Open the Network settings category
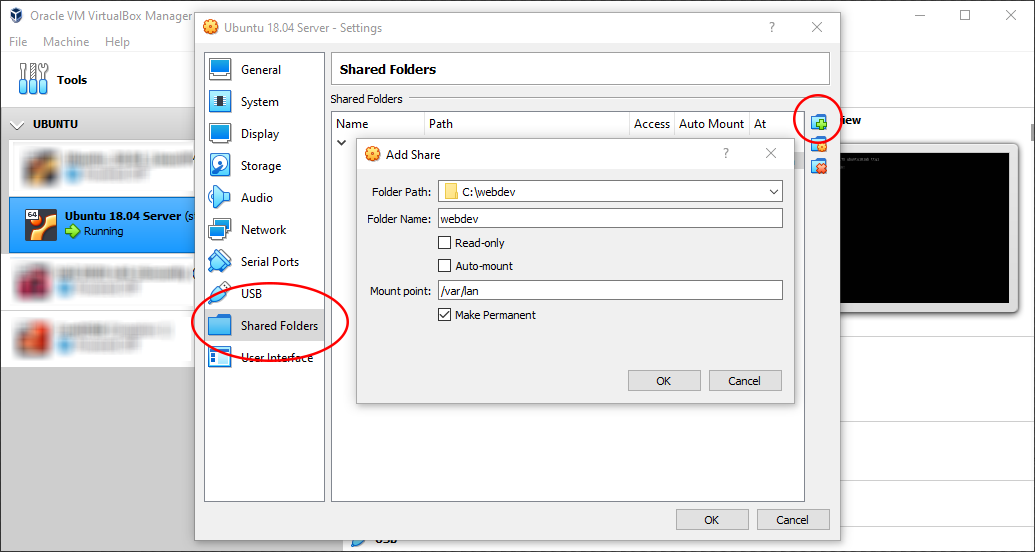 coord(264,230)
